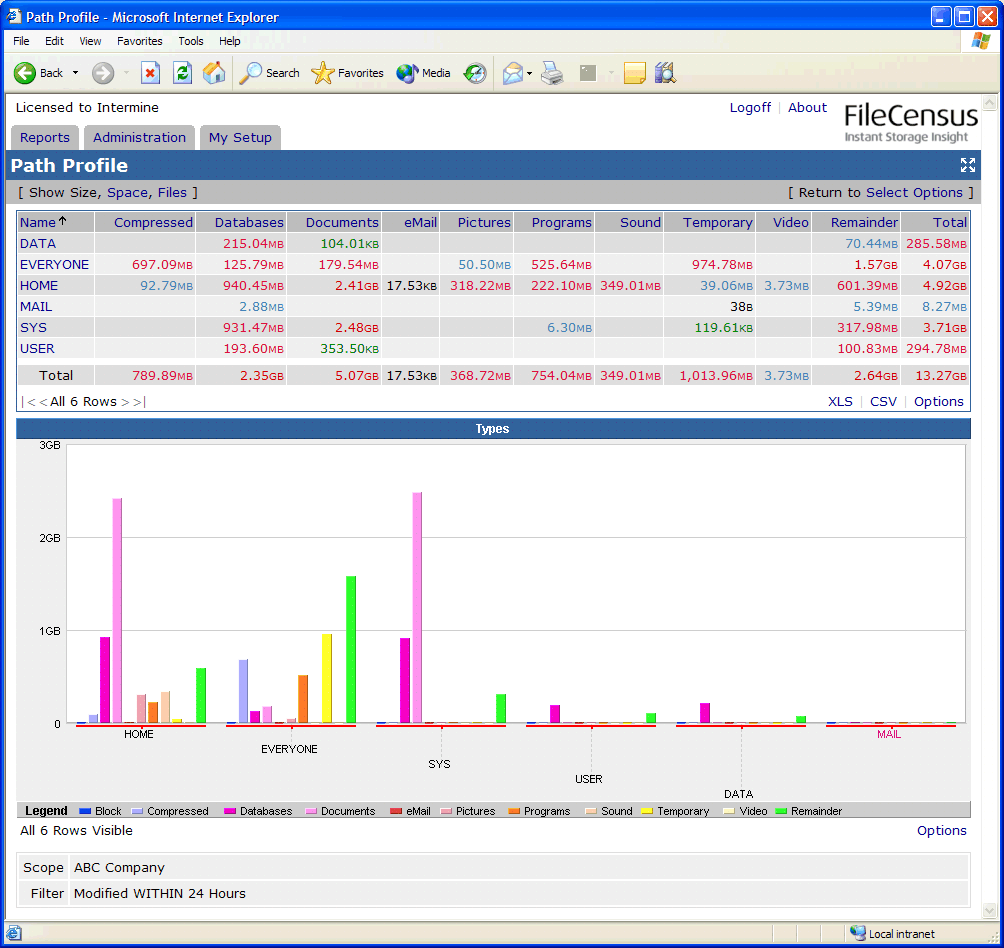This screenshot has height=948, width=1004.
Task: Click the Research binoculars toolbar icon
Action: [x=665, y=73]
